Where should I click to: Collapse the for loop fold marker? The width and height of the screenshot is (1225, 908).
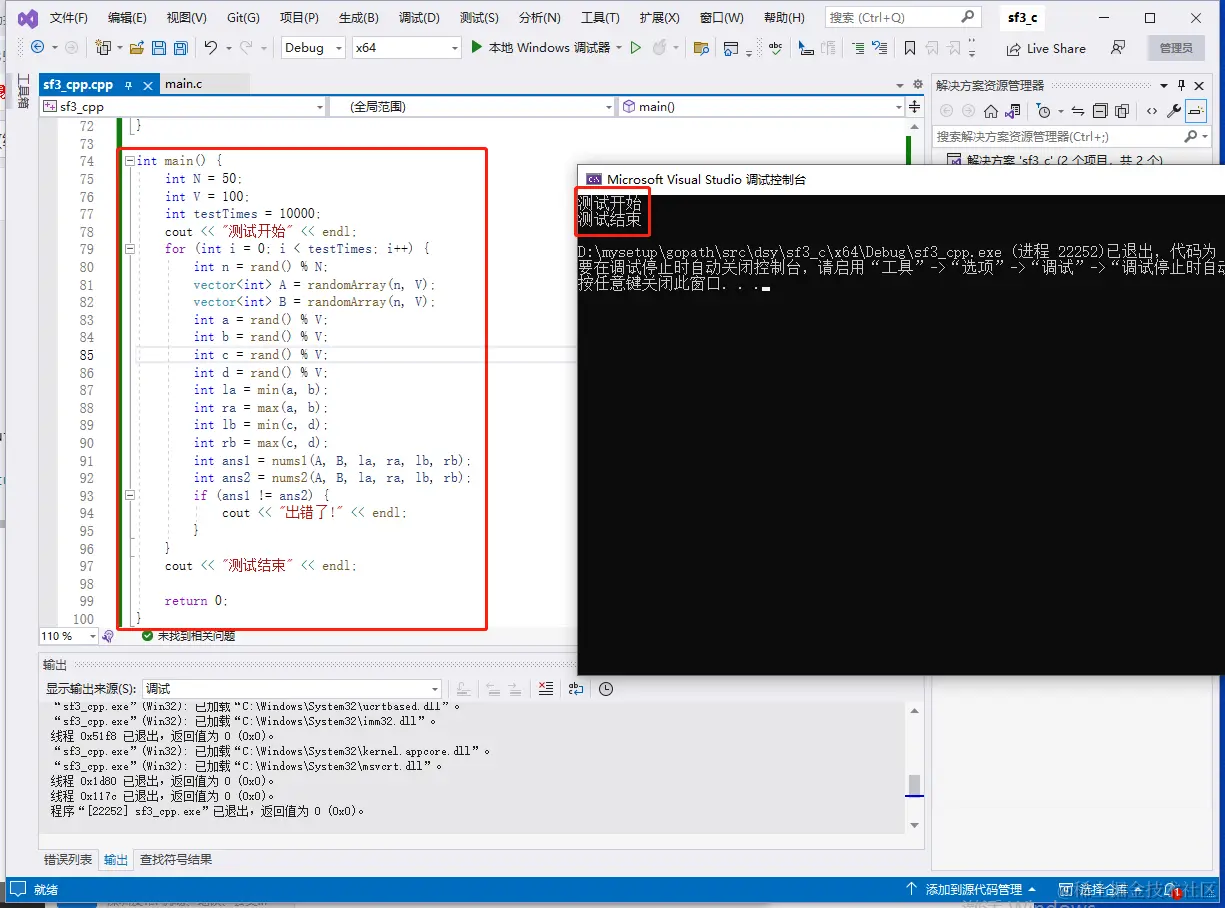coord(129,249)
